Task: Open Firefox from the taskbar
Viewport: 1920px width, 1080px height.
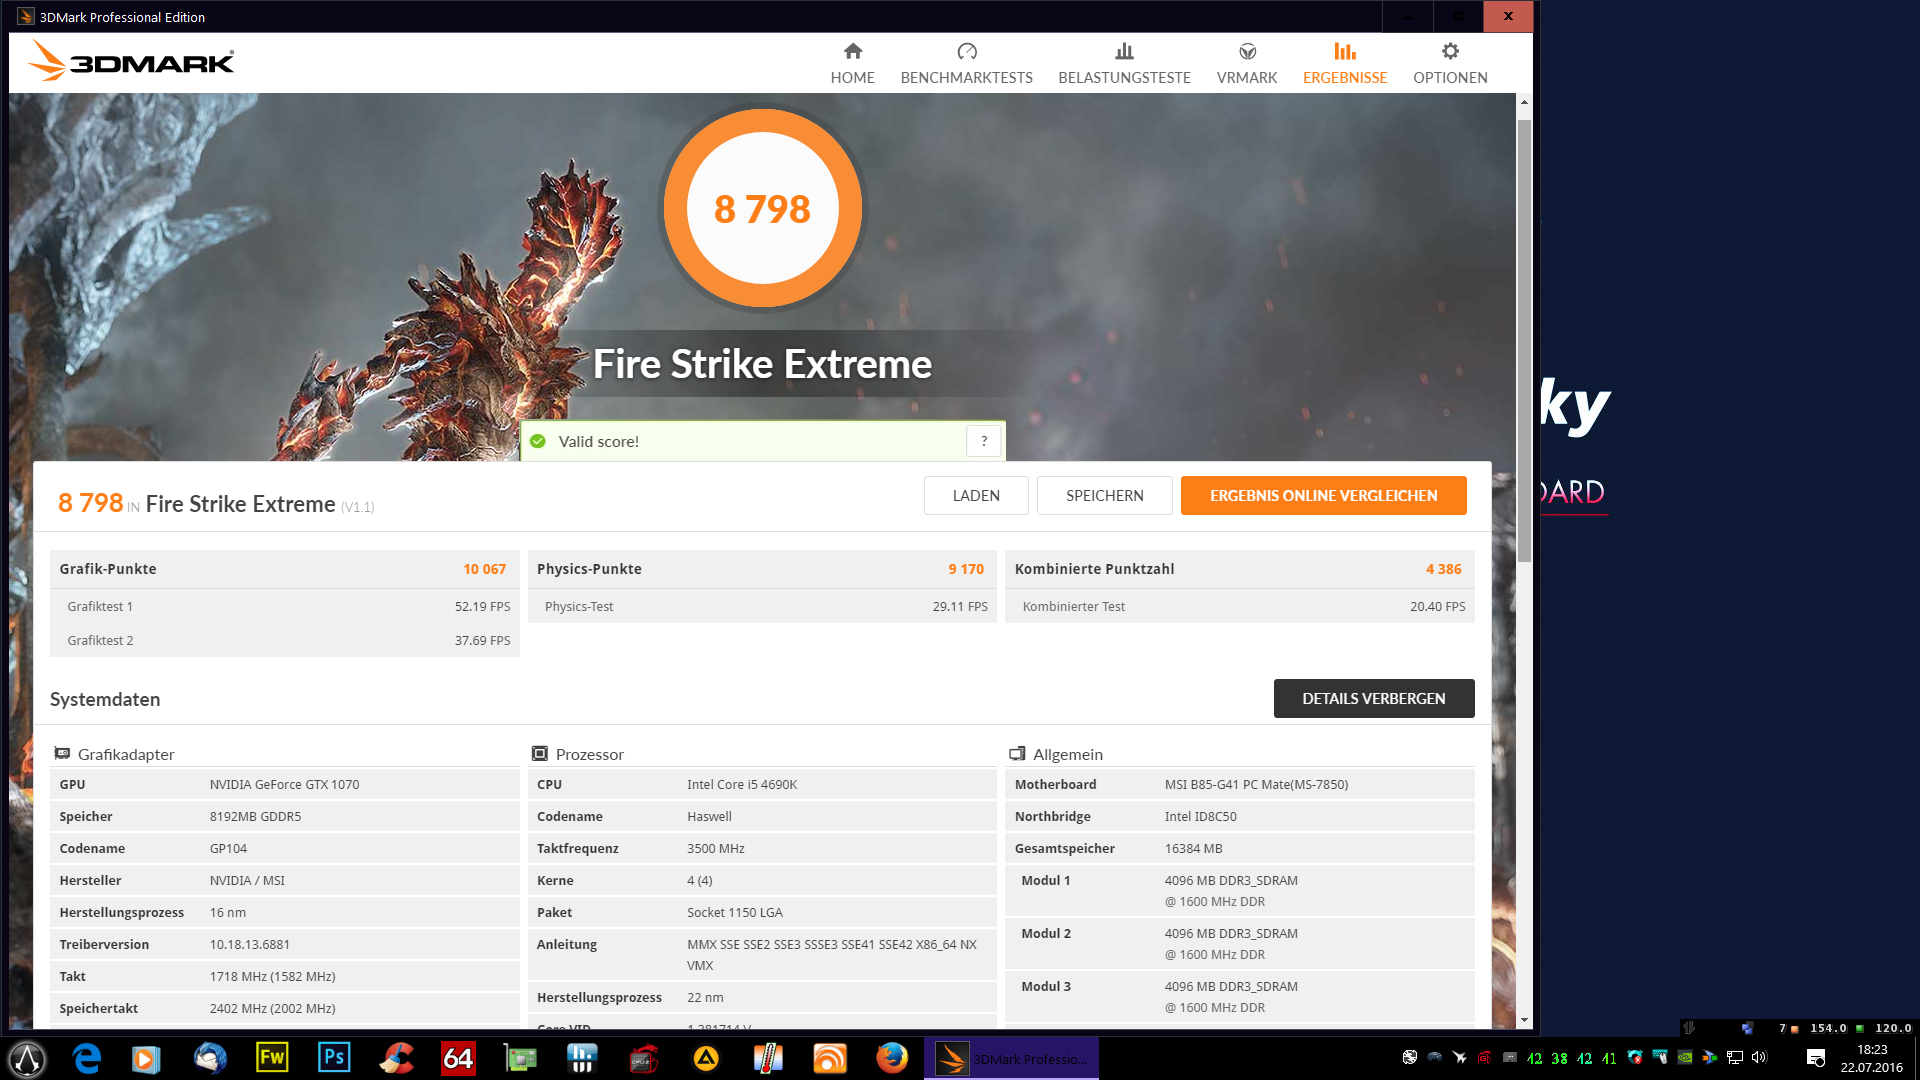Action: [x=891, y=1058]
